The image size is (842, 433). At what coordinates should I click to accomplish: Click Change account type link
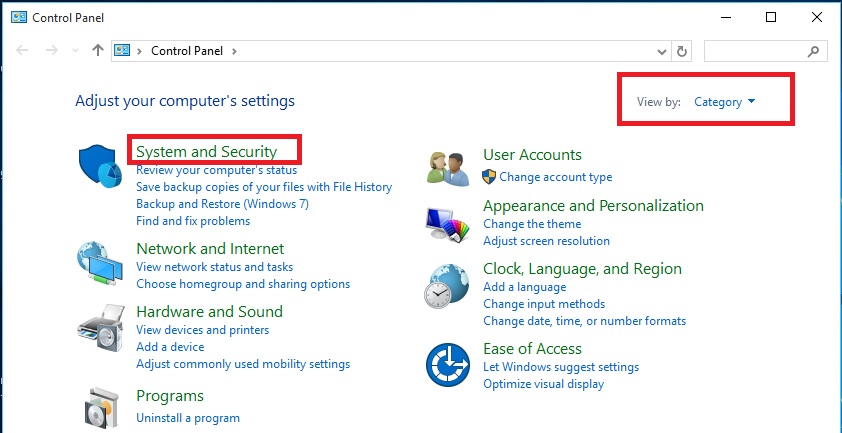[x=555, y=177]
